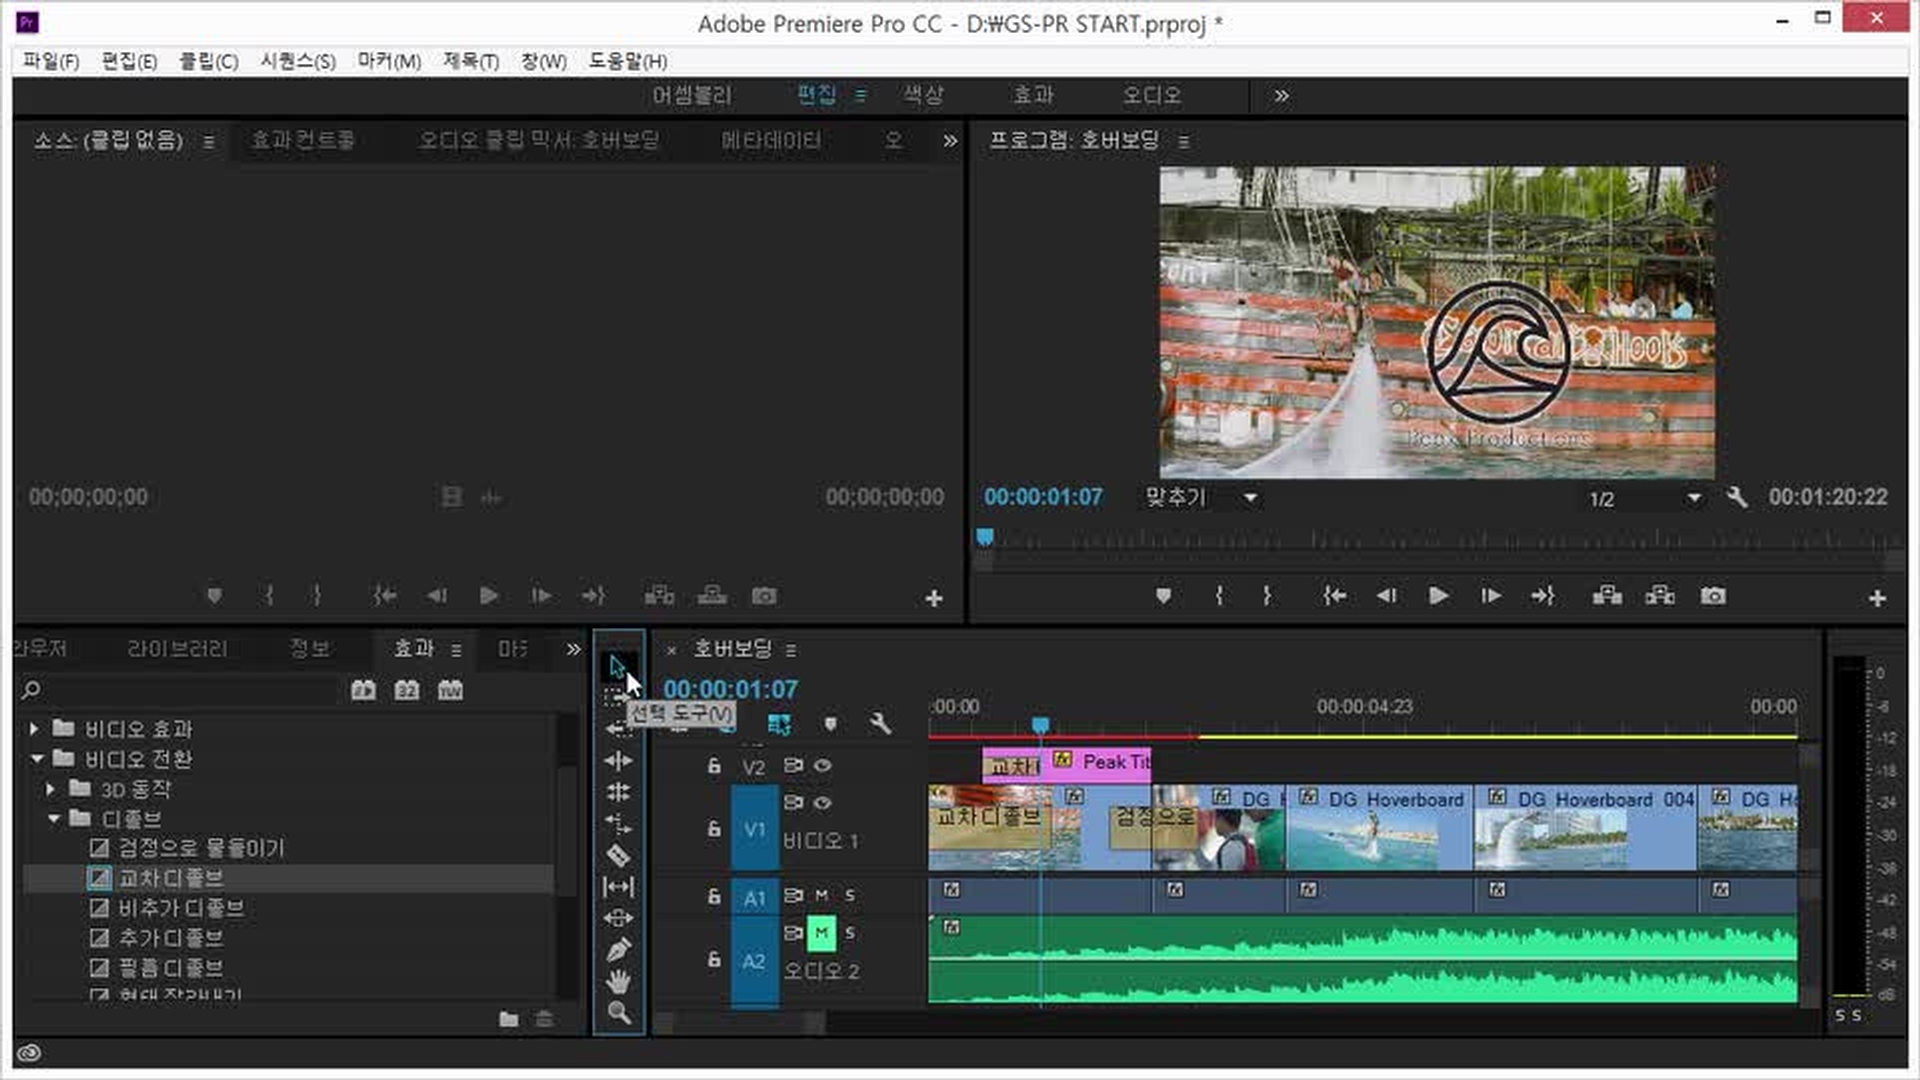The image size is (1920, 1080).
Task: Open Program monitor settings wrench
Action: click(x=1737, y=497)
